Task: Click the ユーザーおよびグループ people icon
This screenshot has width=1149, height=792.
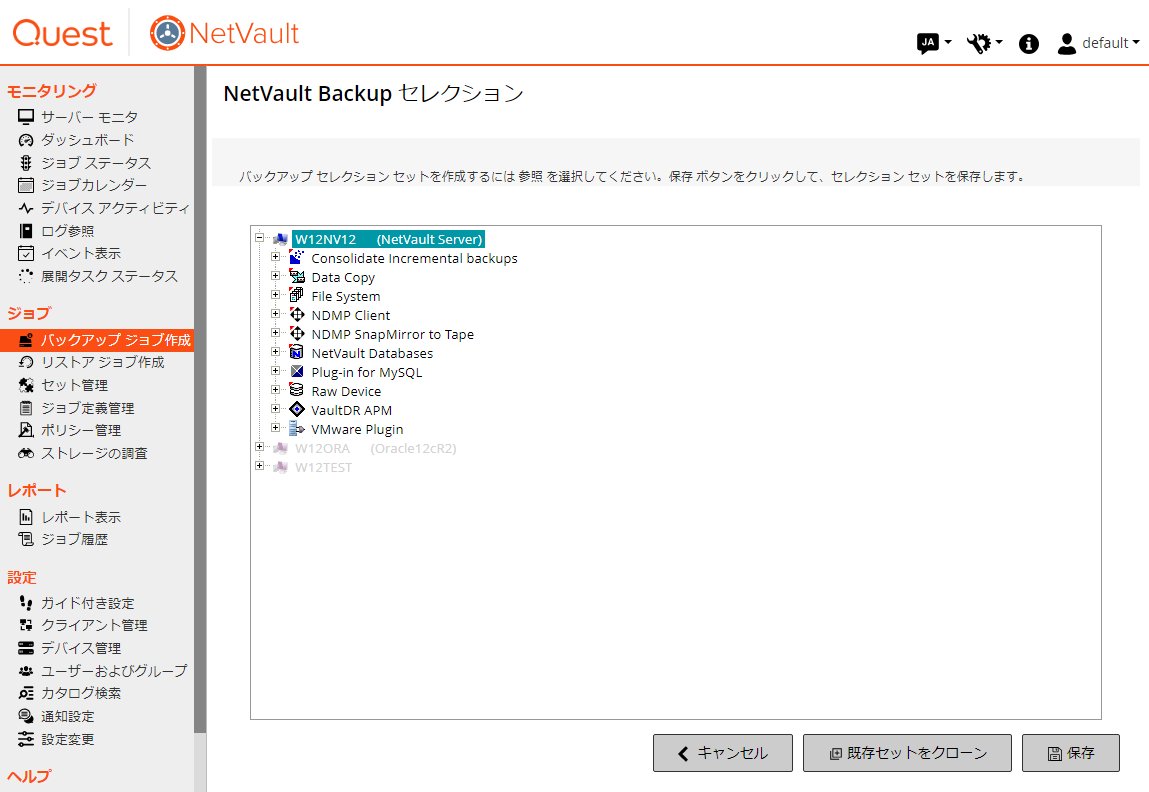Action: 26,670
